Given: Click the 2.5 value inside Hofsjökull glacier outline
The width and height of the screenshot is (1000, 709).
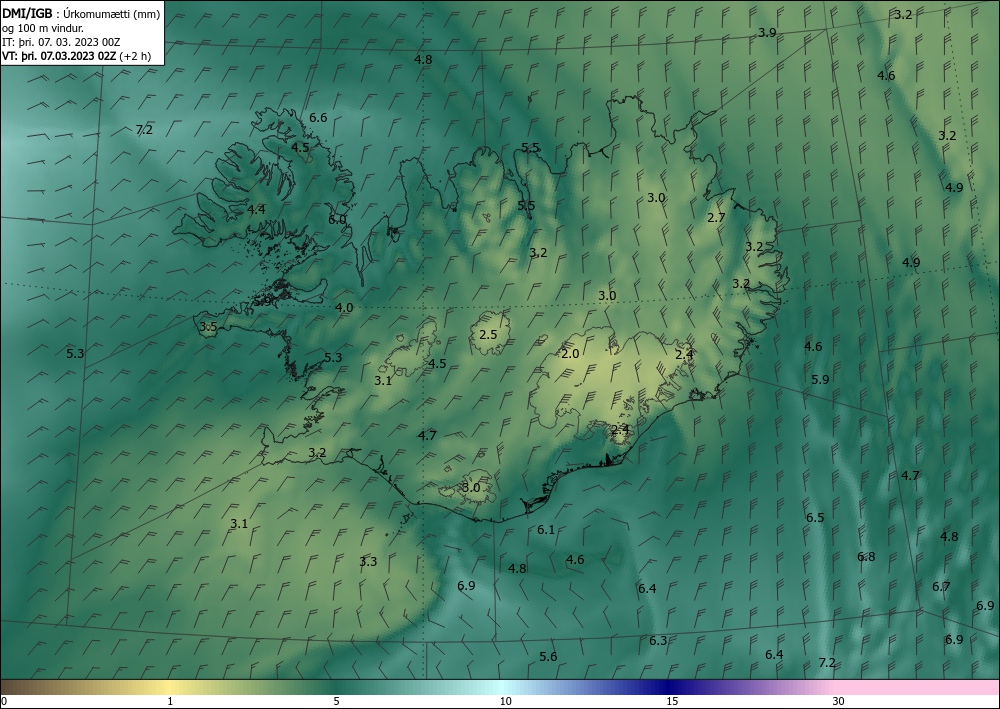Looking at the screenshot, I should click(488, 334).
